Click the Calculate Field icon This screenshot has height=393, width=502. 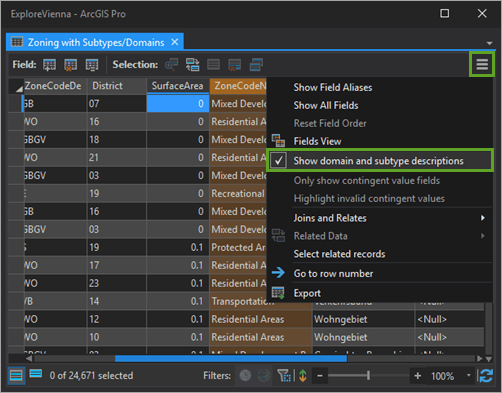coord(92,65)
